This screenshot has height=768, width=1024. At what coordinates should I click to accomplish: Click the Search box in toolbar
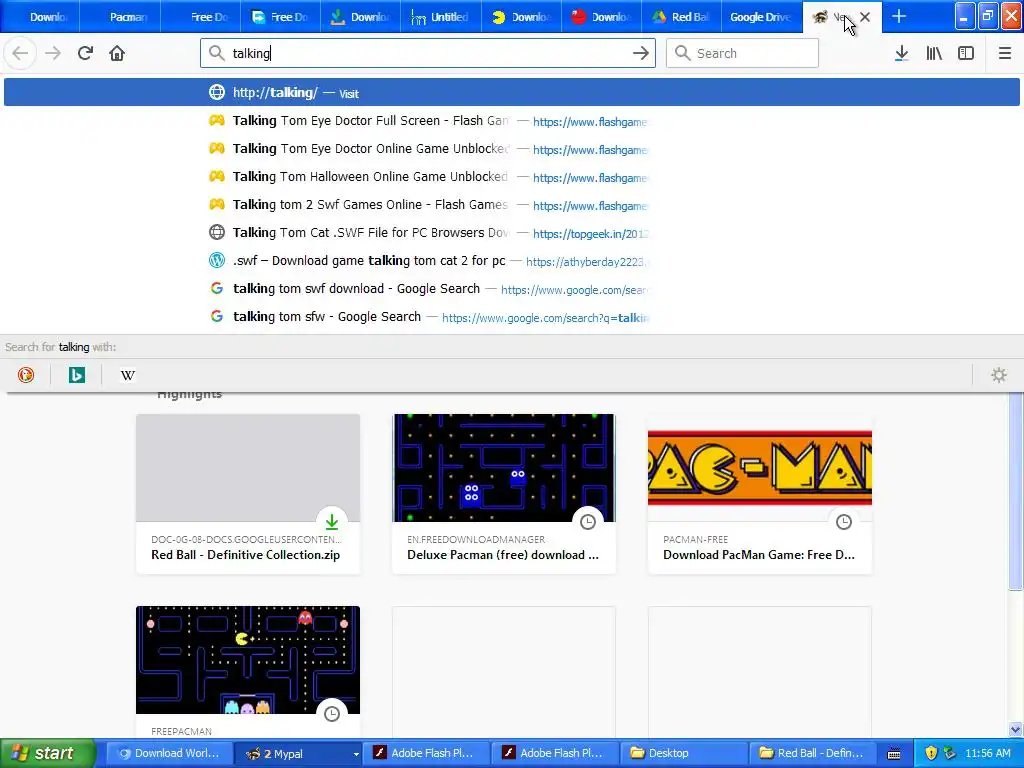742,54
